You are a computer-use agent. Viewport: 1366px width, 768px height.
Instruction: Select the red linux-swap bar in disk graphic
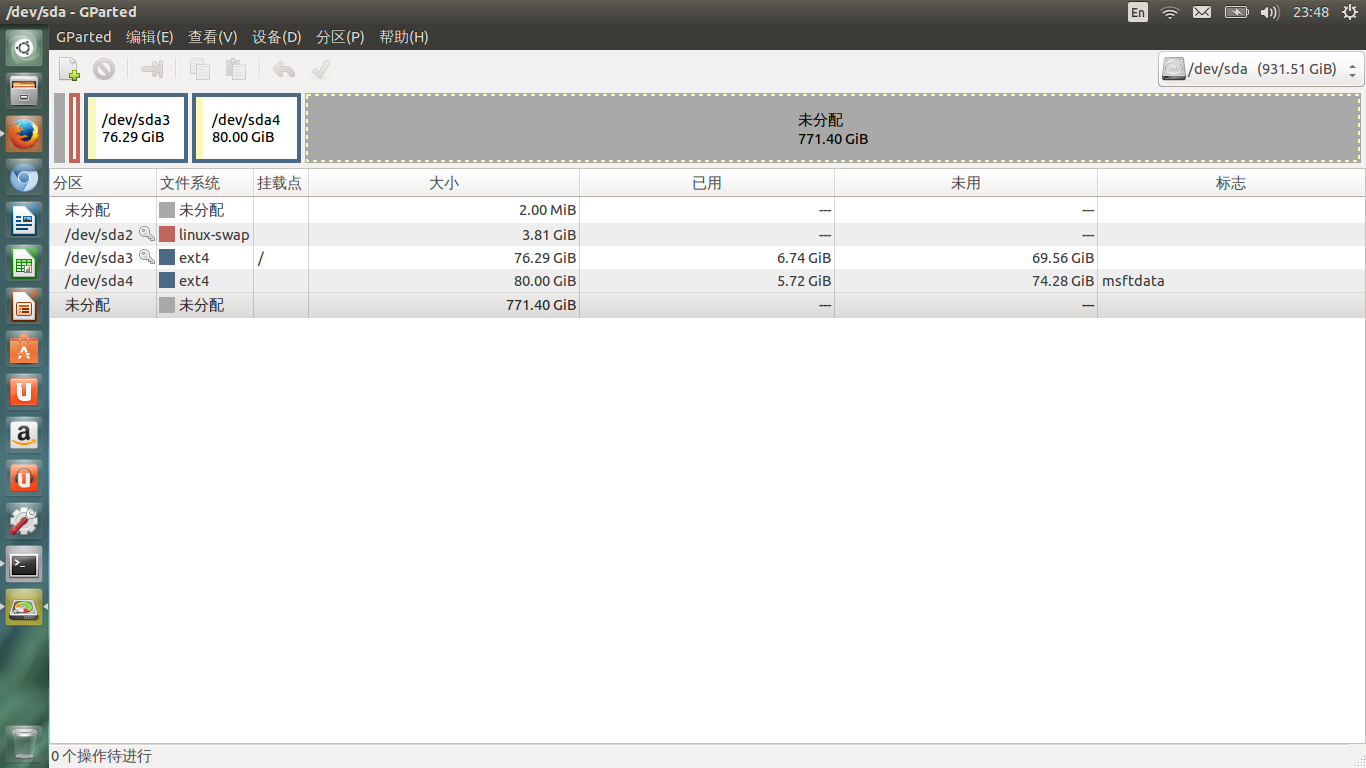(74, 128)
